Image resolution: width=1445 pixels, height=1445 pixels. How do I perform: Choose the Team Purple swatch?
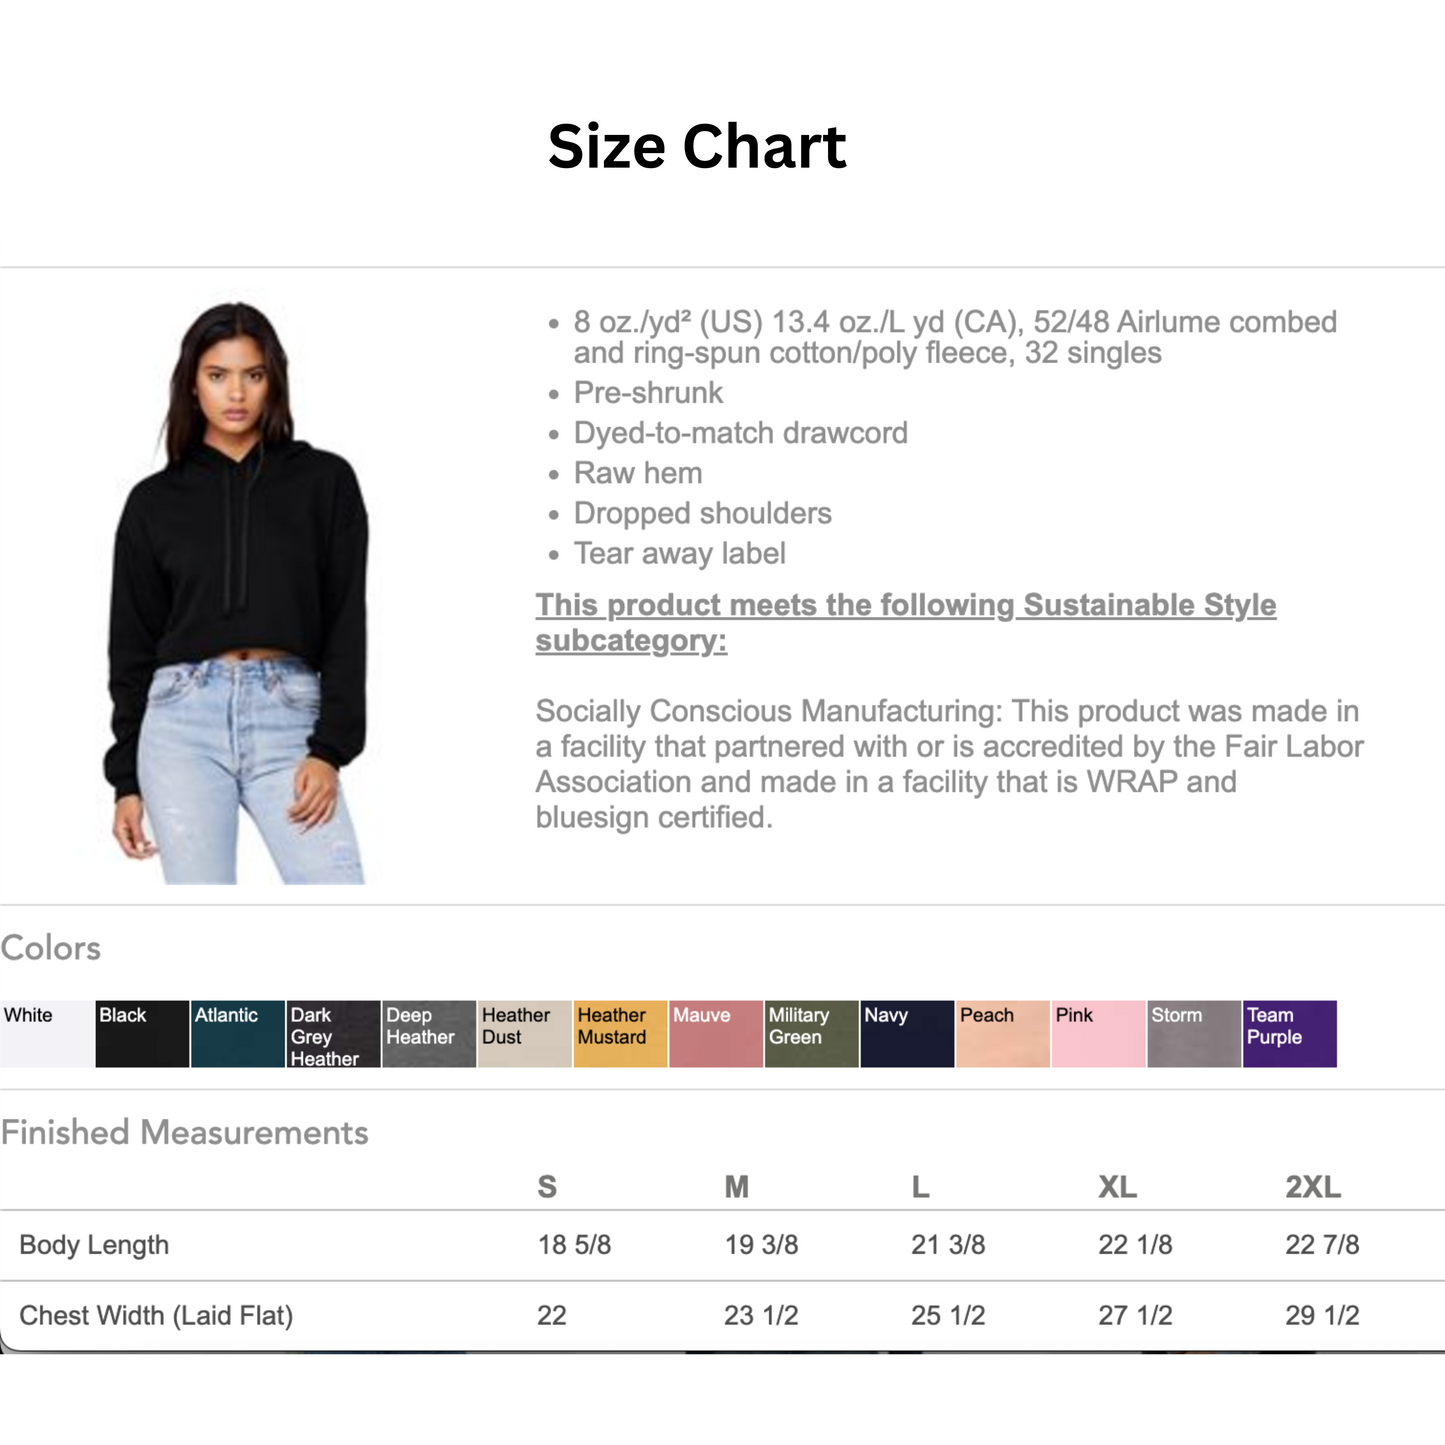[x=1289, y=1033]
